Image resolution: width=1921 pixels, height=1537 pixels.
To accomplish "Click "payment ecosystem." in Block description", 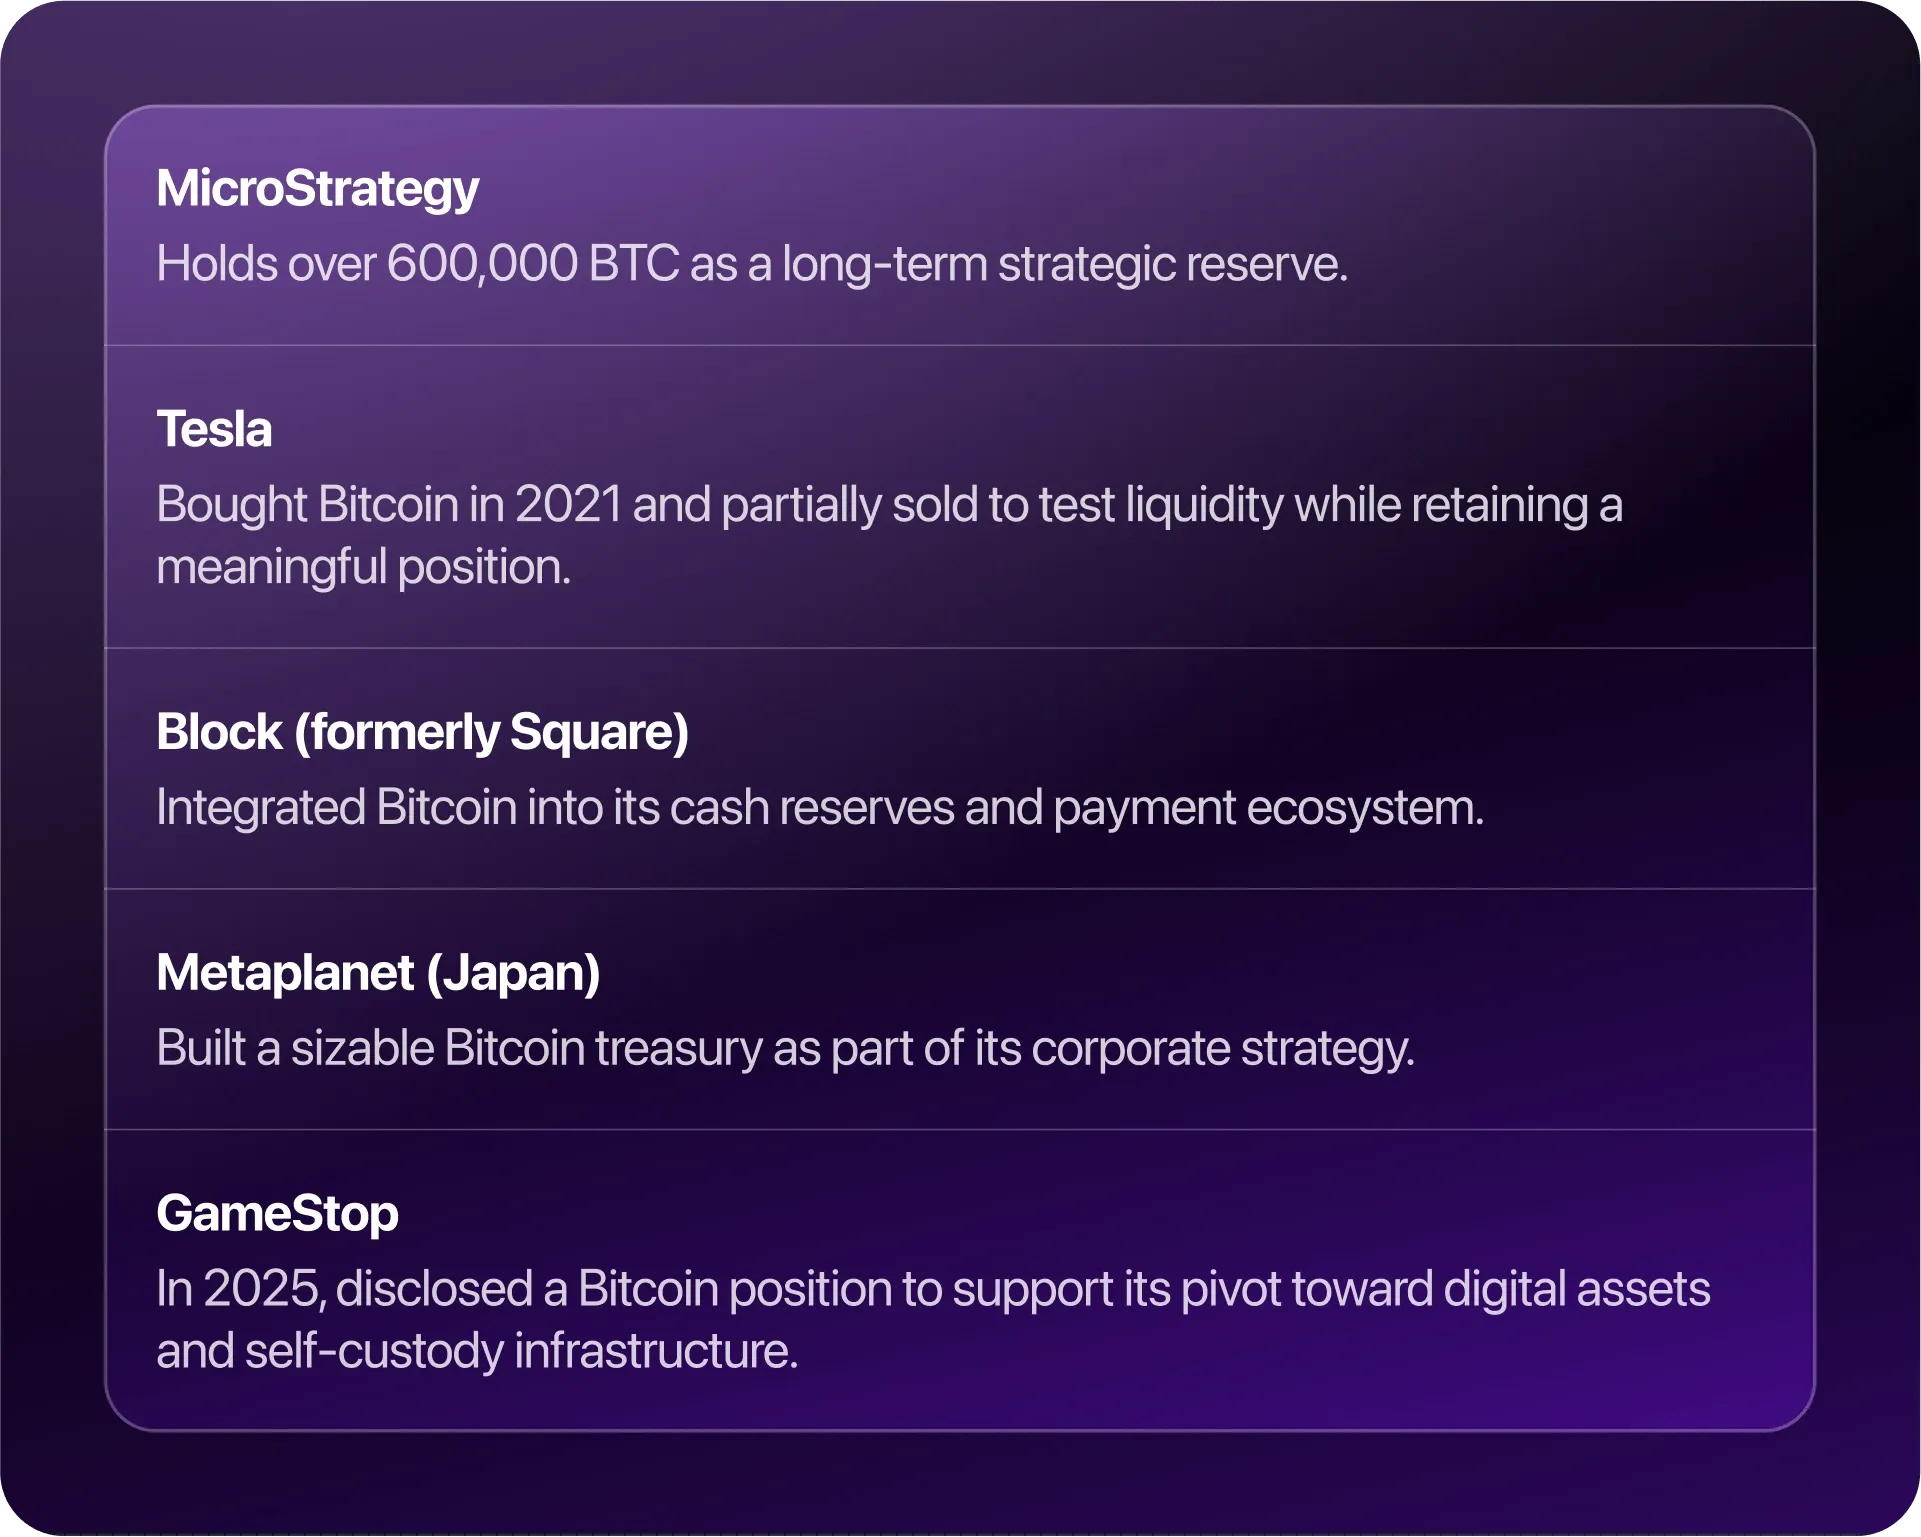I will pos(1268,808).
